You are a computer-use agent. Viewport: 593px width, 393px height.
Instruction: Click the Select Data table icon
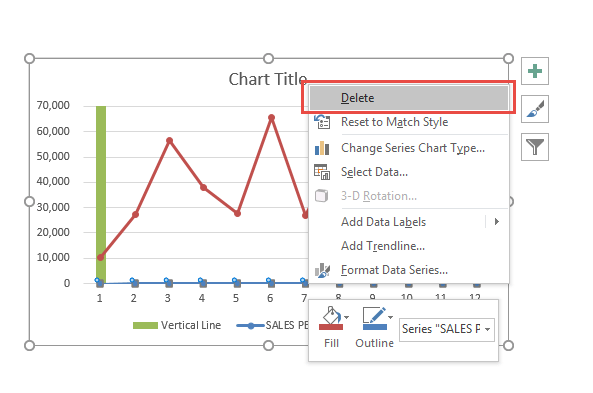click(x=322, y=172)
